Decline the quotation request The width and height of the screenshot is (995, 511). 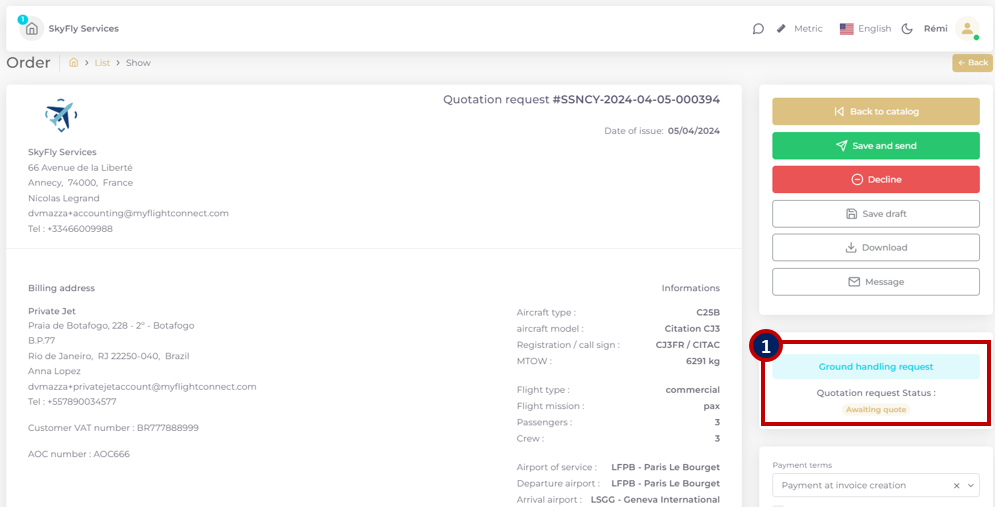pyautogui.click(x=876, y=180)
